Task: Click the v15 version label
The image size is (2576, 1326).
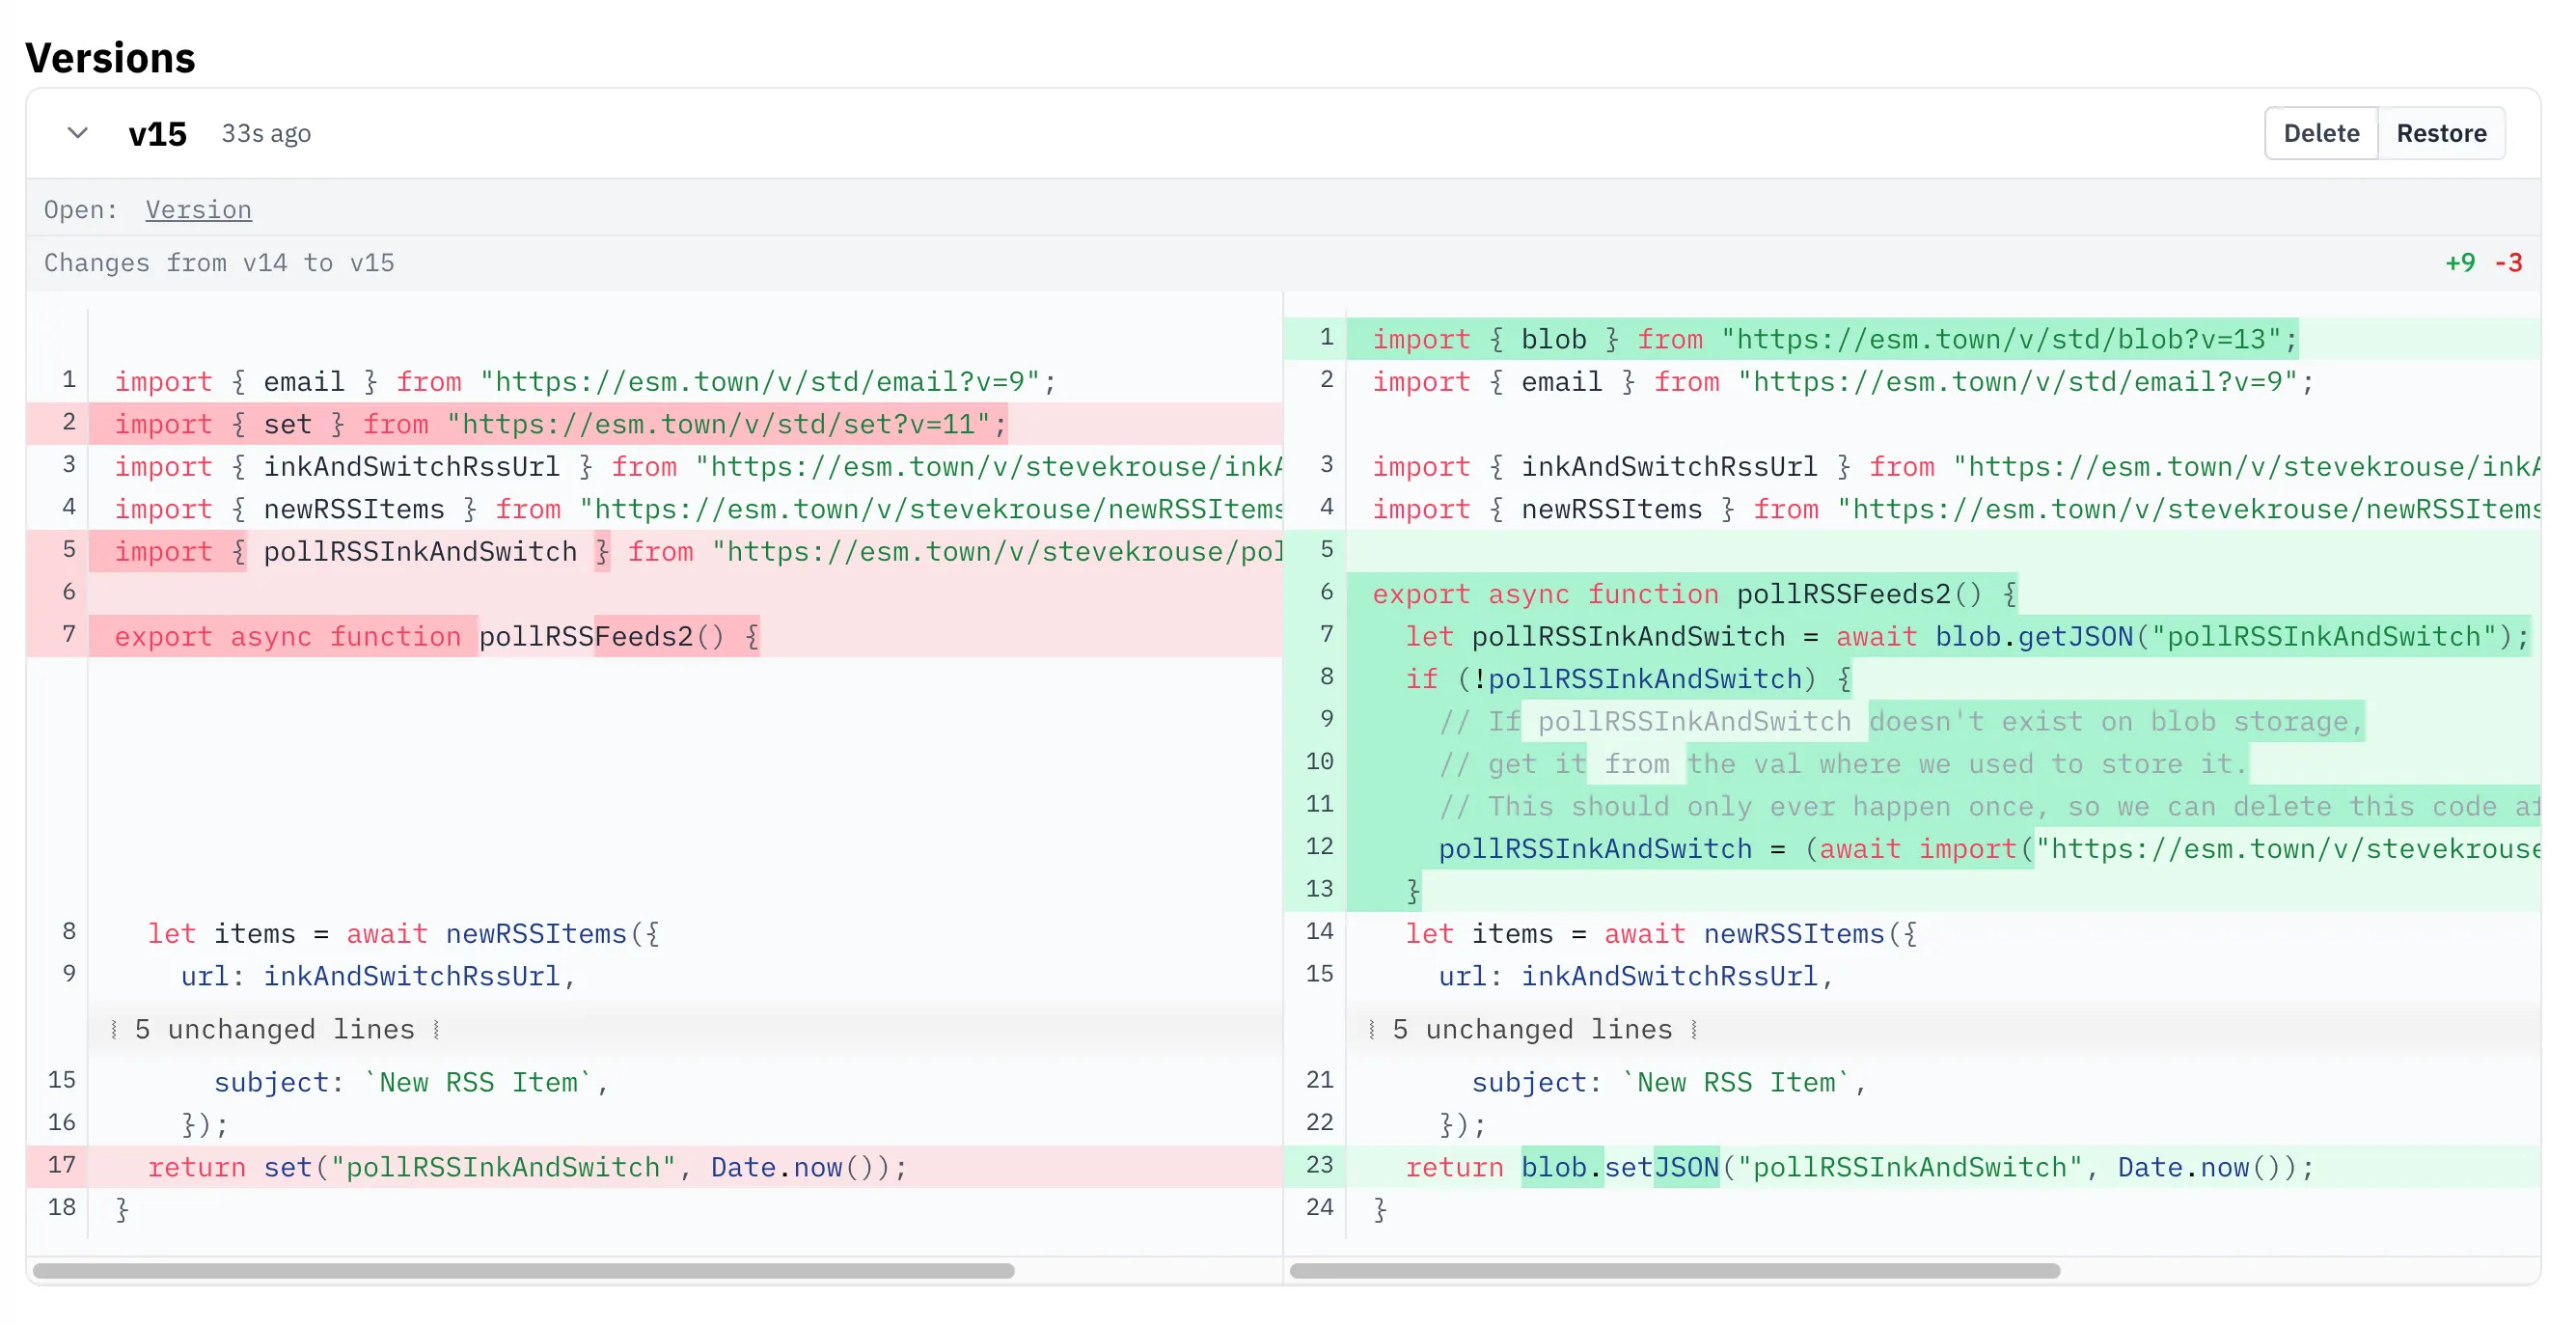Action: coord(158,134)
